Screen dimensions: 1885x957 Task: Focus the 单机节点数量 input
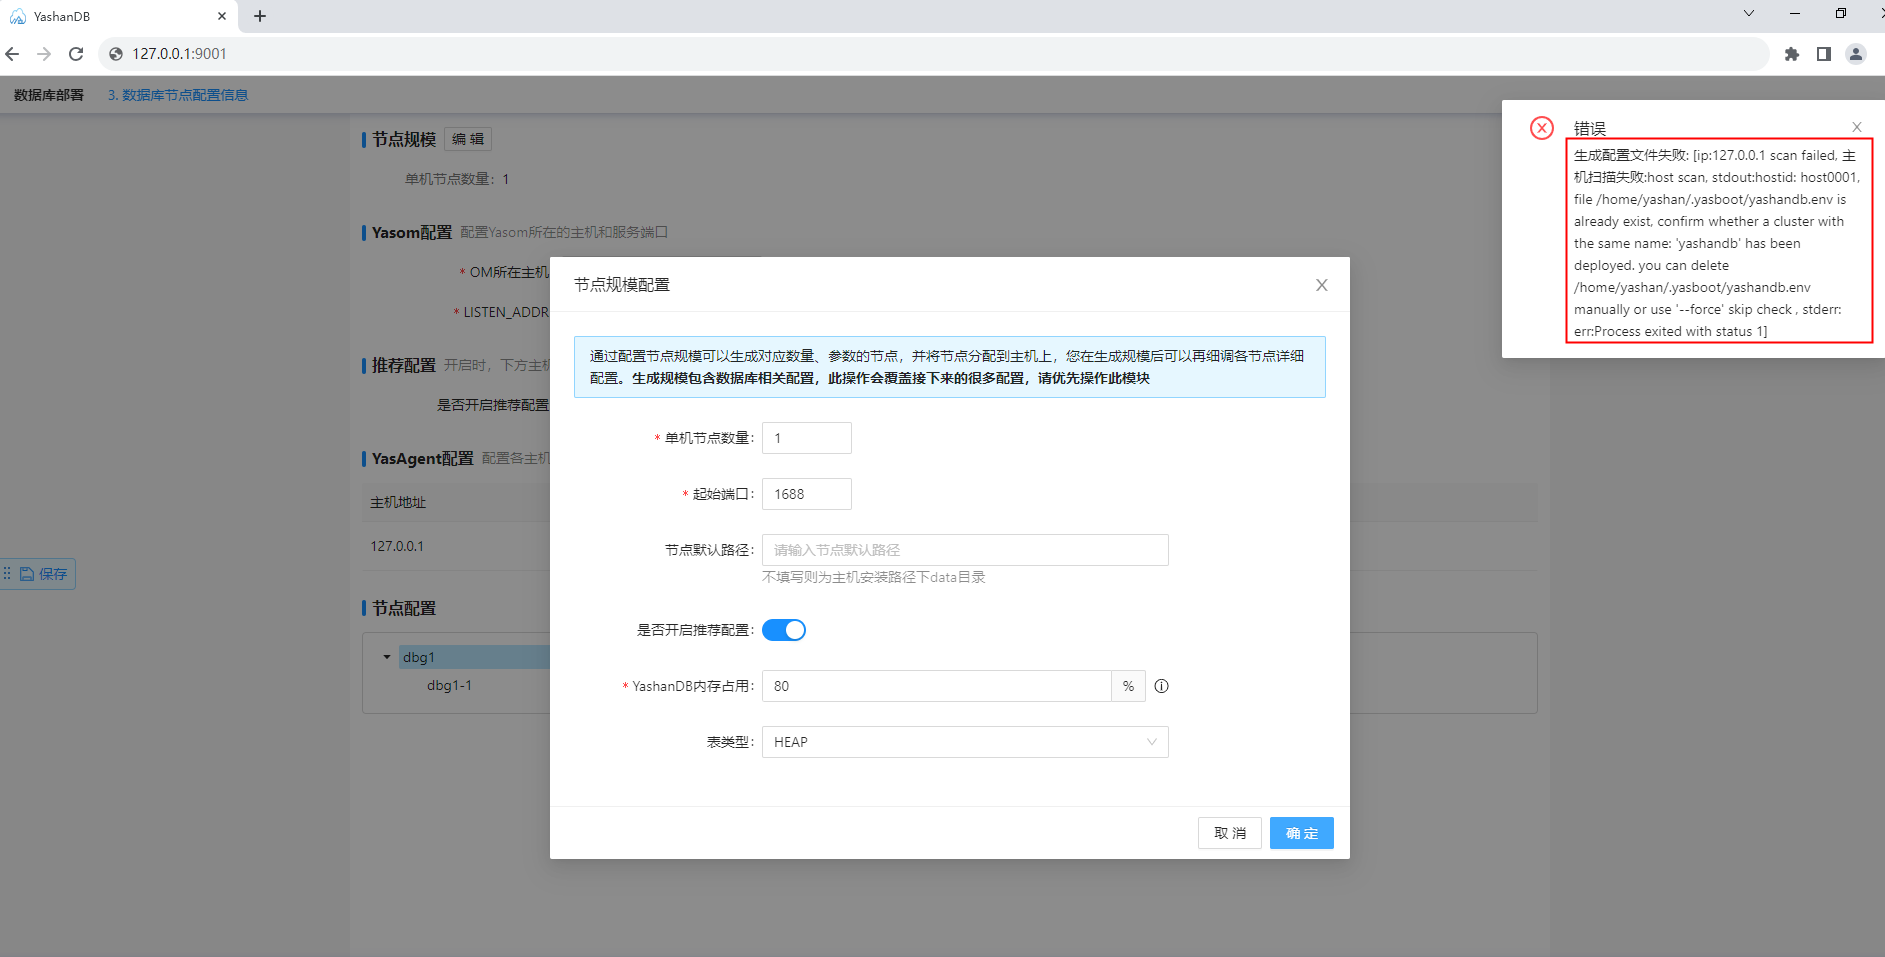click(x=807, y=438)
